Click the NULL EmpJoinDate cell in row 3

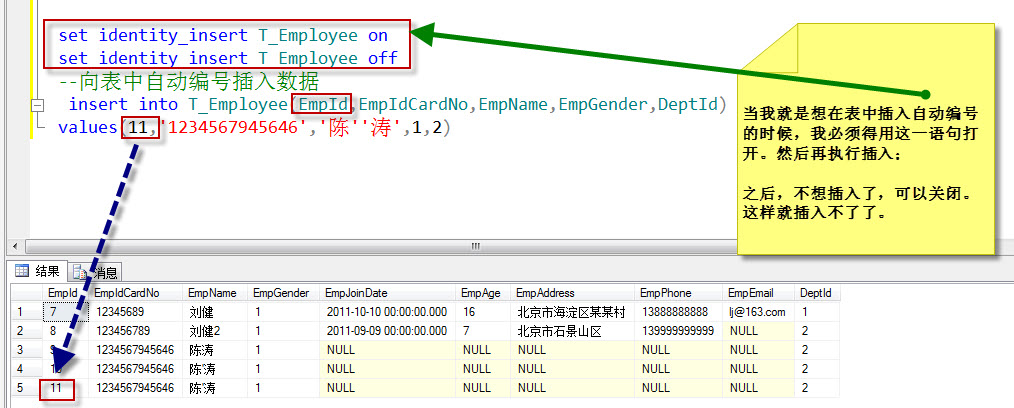pos(389,350)
